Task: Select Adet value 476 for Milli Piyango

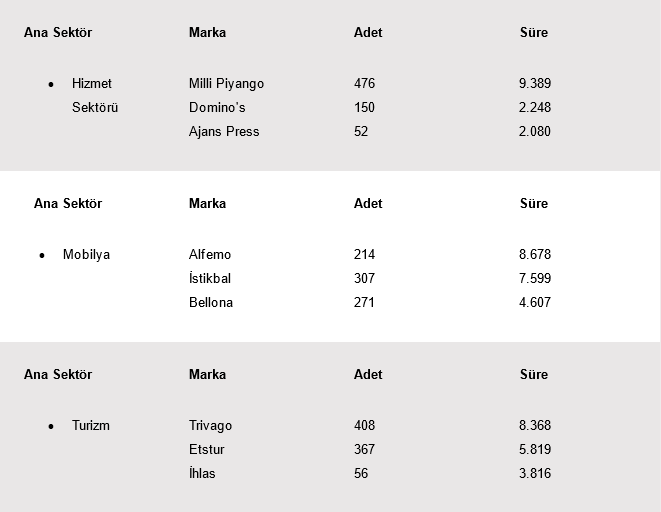Action: [x=365, y=84]
